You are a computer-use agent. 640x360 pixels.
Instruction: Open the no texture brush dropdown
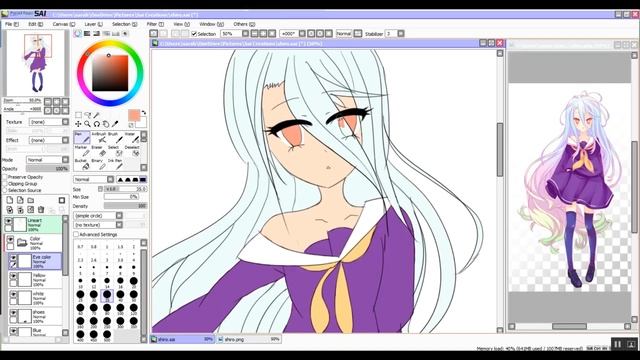pyautogui.click(x=98, y=225)
